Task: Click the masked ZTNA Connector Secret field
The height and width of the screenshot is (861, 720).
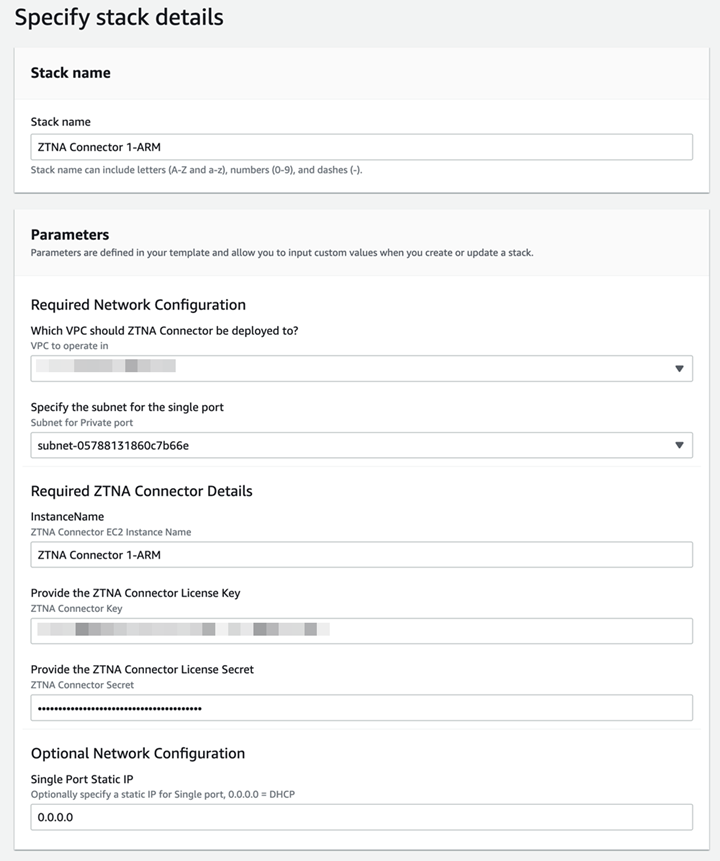Action: 360,708
